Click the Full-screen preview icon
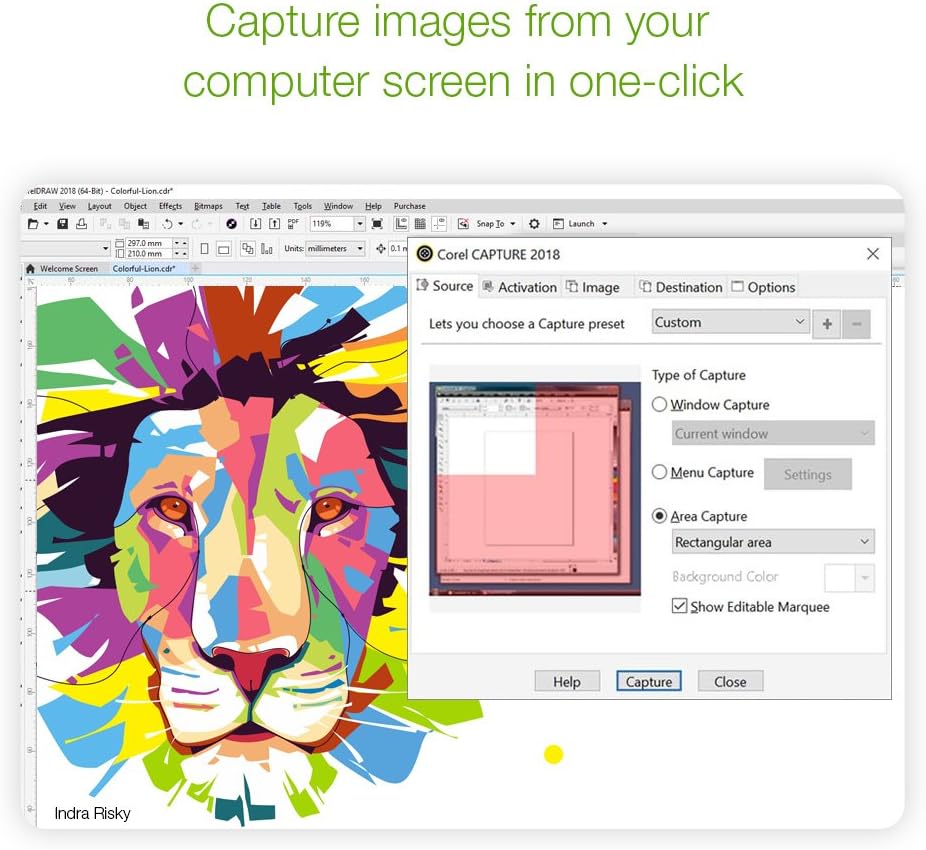 [x=377, y=224]
